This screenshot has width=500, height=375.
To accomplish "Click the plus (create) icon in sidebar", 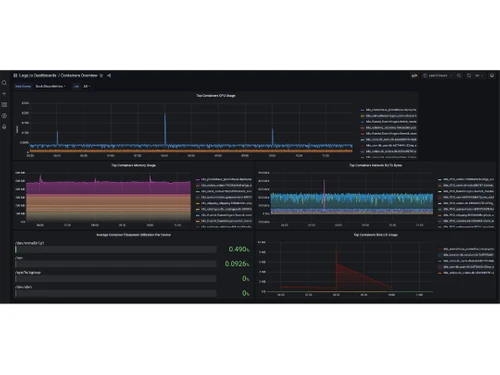I will coord(4,94).
